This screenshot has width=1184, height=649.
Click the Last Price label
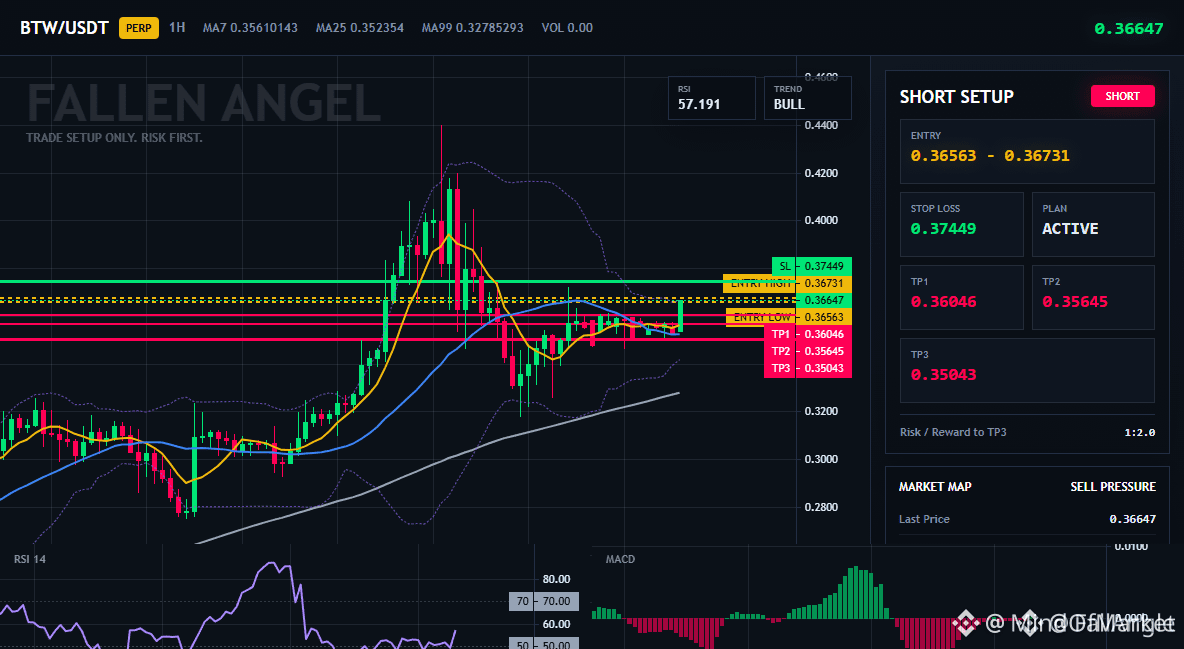[924, 519]
